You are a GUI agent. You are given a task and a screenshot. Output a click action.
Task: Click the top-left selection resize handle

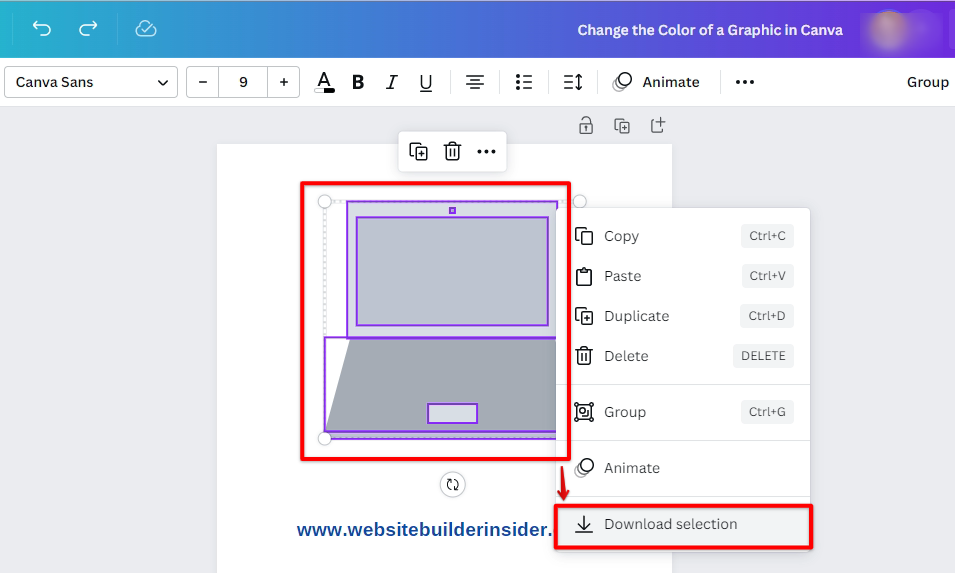(325, 202)
